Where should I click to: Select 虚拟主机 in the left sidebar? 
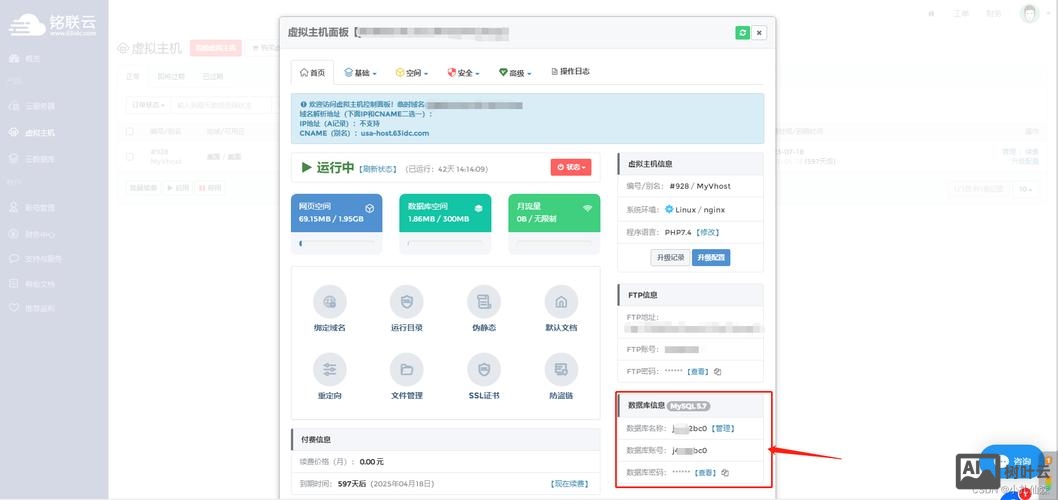tap(32, 133)
